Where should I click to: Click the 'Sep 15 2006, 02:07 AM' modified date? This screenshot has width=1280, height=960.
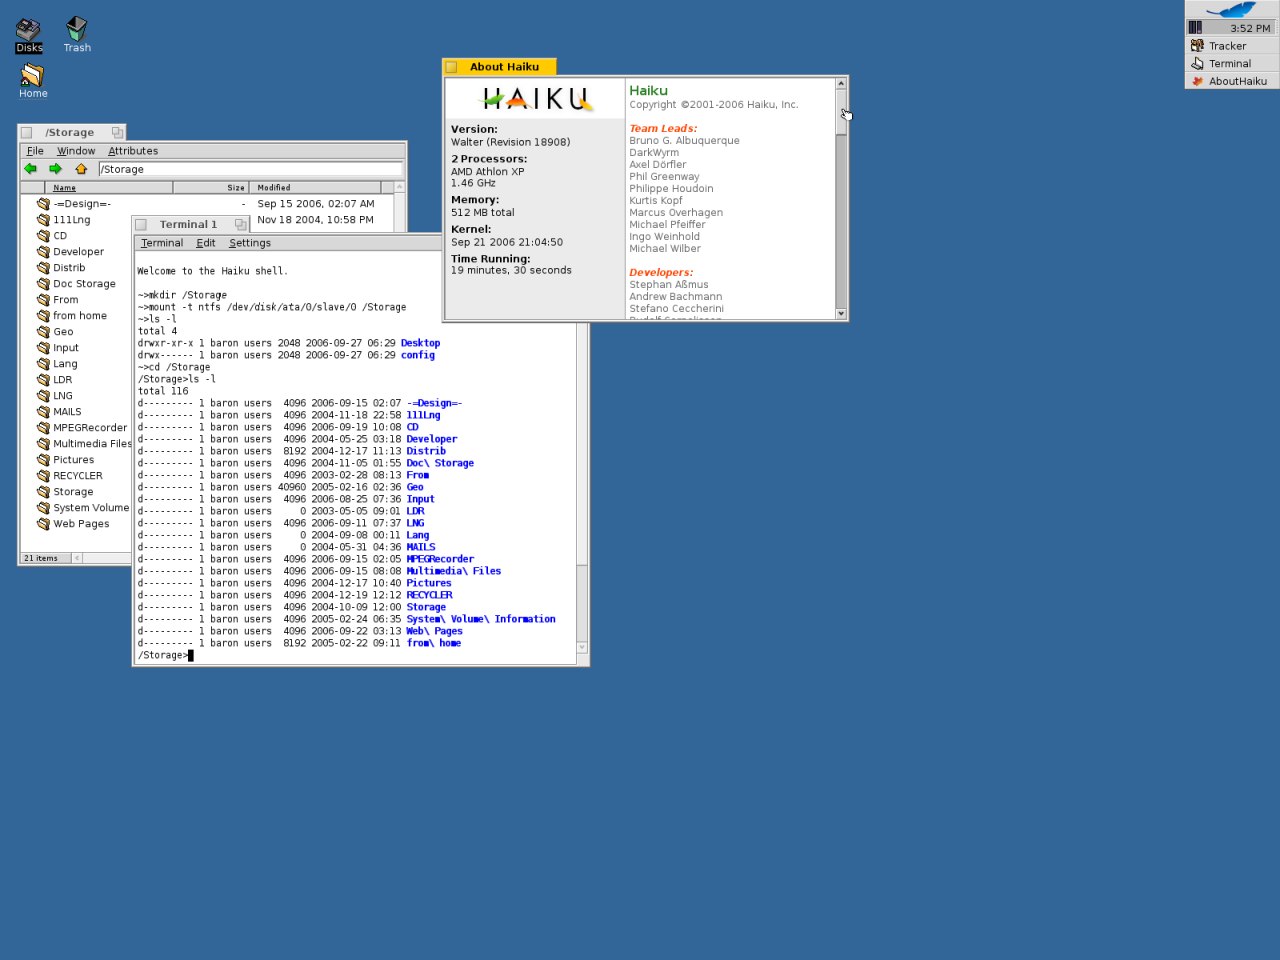click(x=315, y=204)
